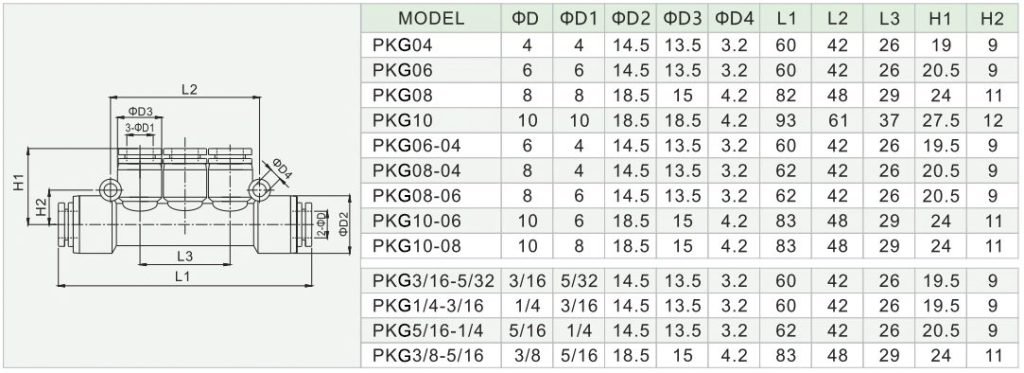Select the PKG3/8-5/16 model entry
Image resolution: width=1024 pixels, height=373 pixels.
click(429, 356)
